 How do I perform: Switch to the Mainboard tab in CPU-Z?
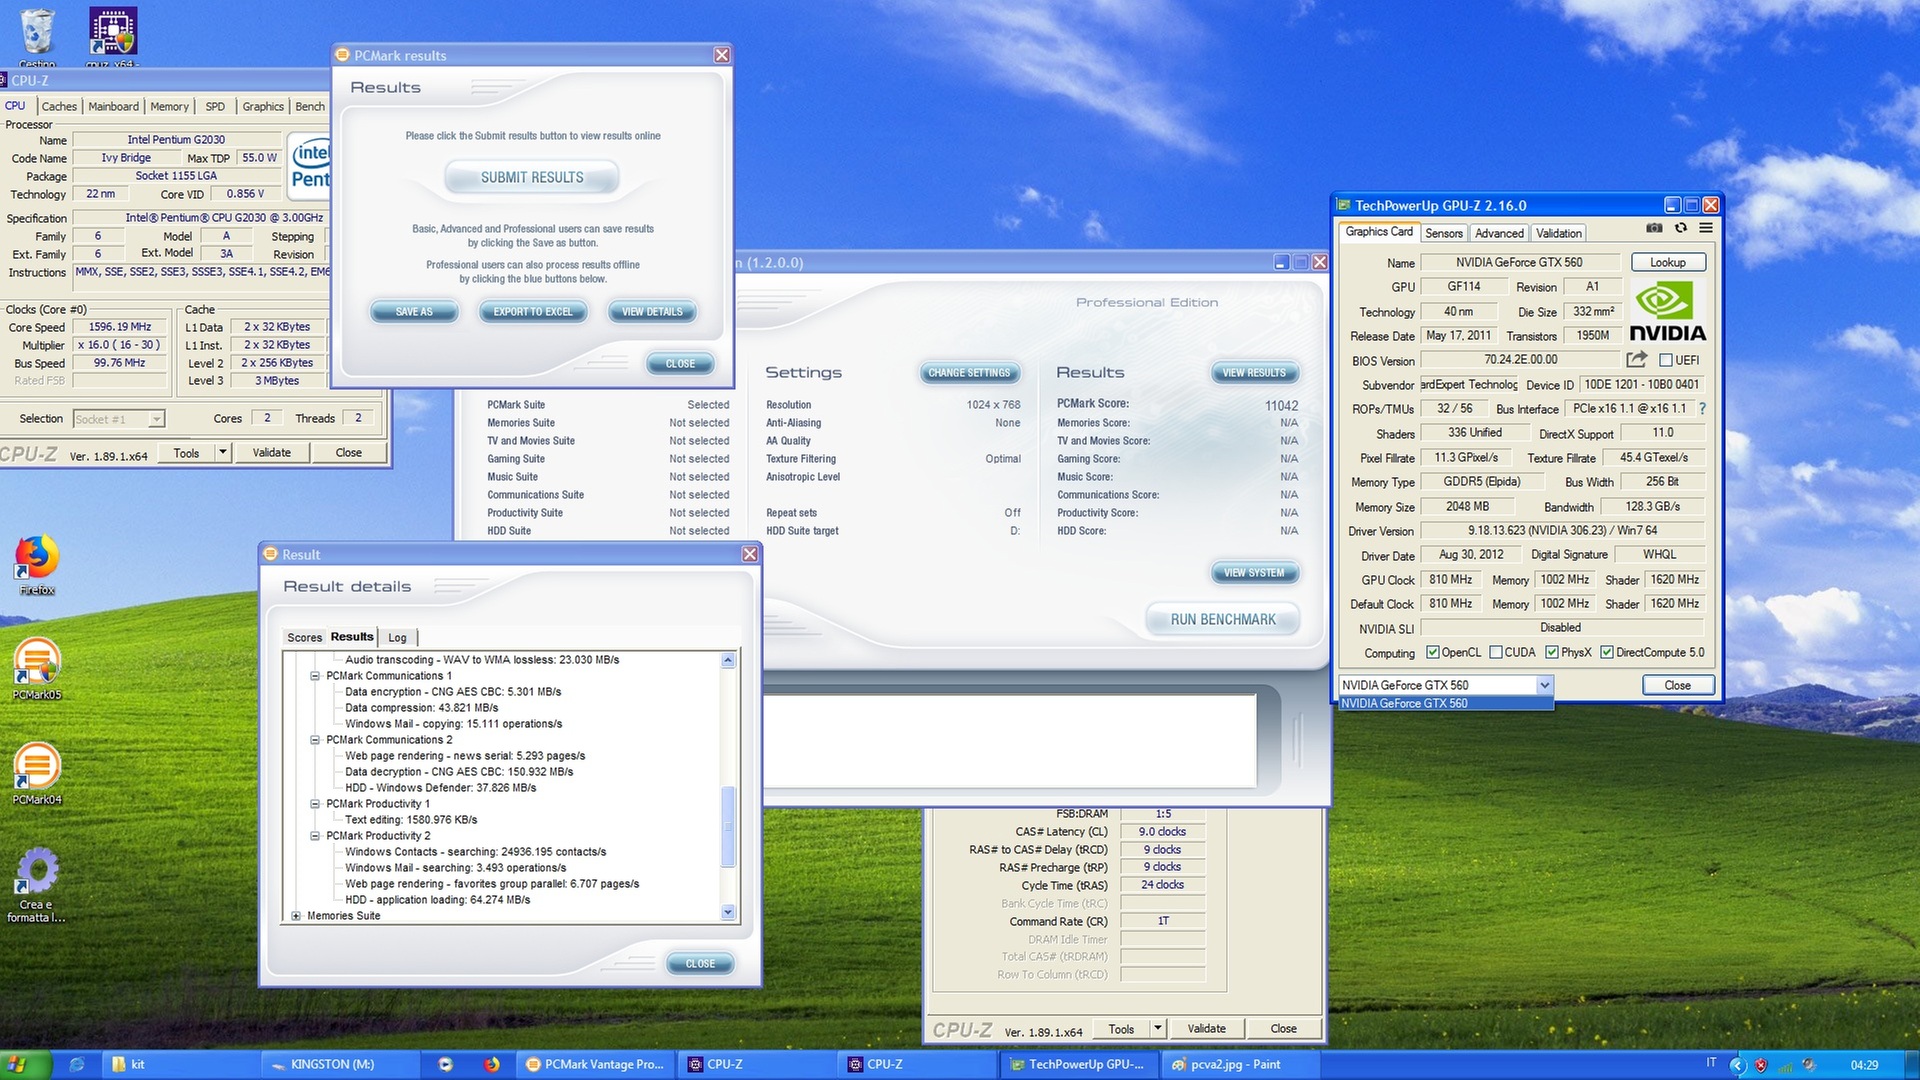pyautogui.click(x=113, y=106)
